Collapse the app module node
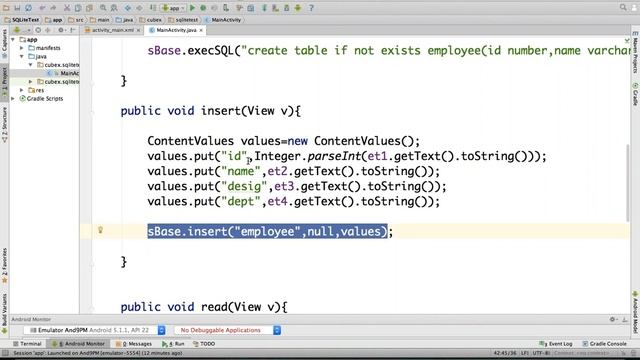 13,40
